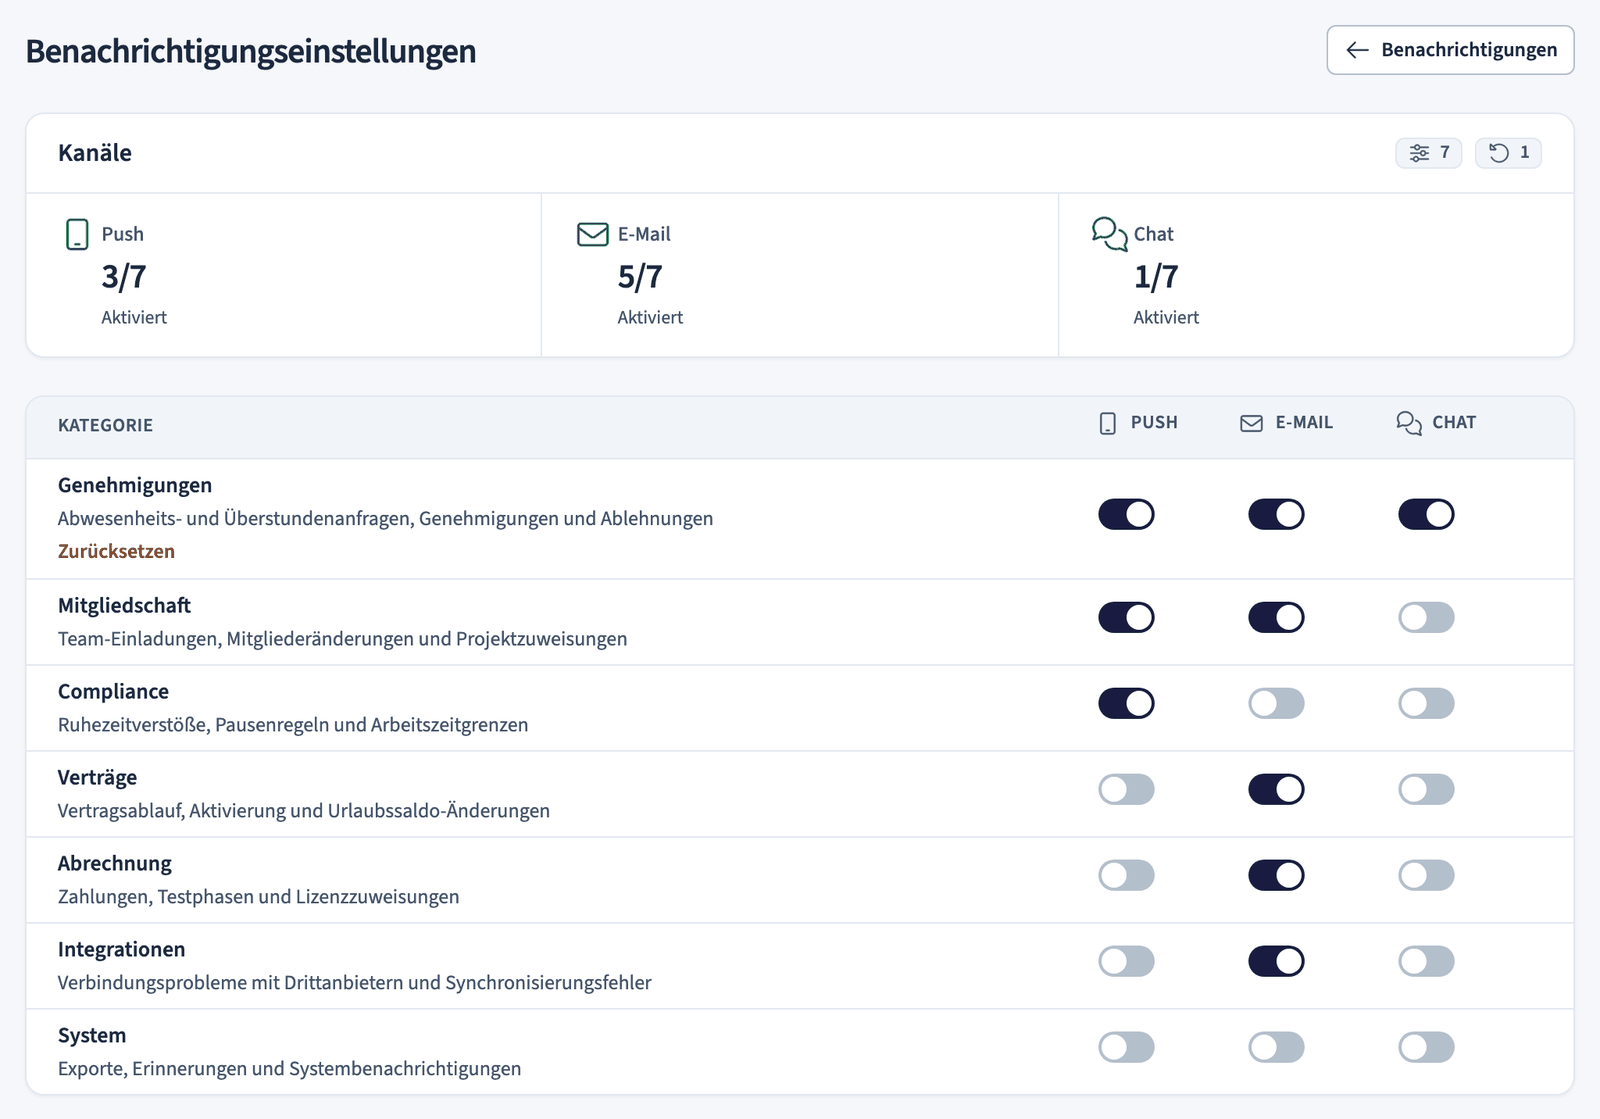The image size is (1600, 1119).
Task: Enable Push for System
Action: click(1126, 1047)
